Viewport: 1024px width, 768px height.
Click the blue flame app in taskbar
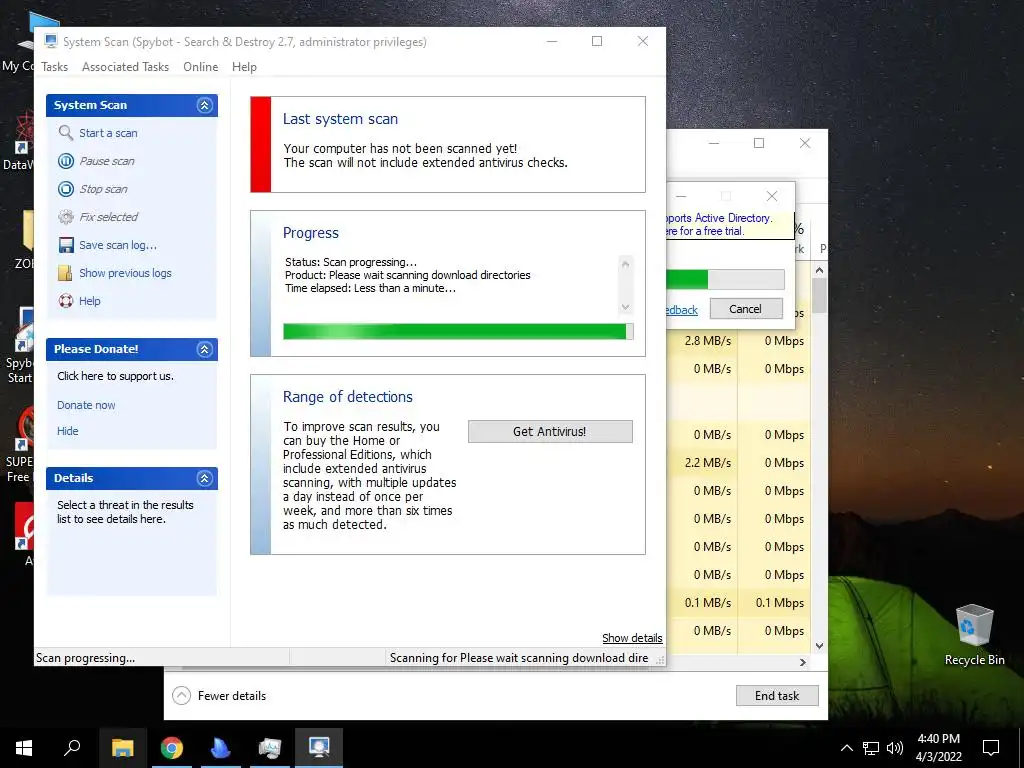[221, 748]
